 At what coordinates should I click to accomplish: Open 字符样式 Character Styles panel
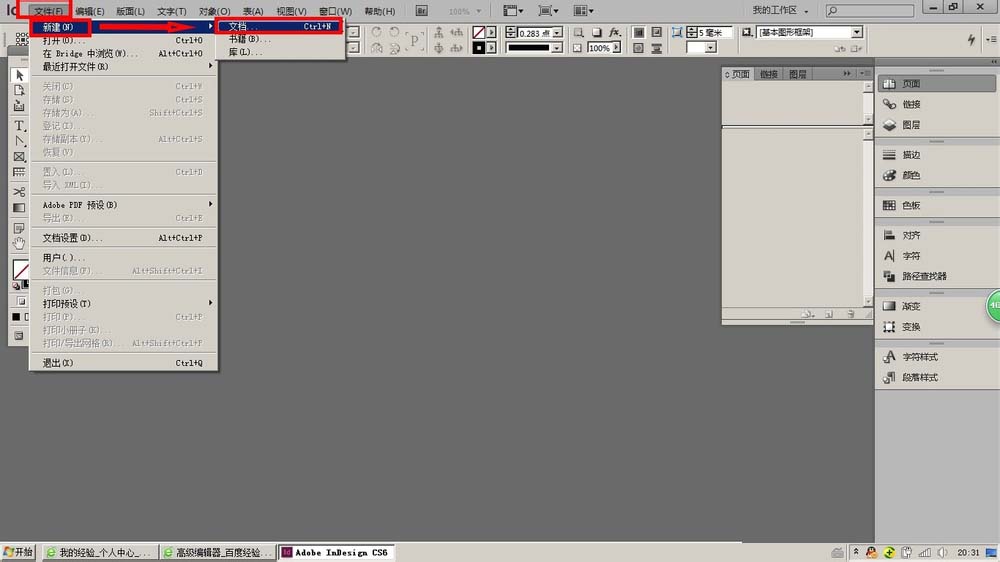pyautogui.click(x=936, y=357)
